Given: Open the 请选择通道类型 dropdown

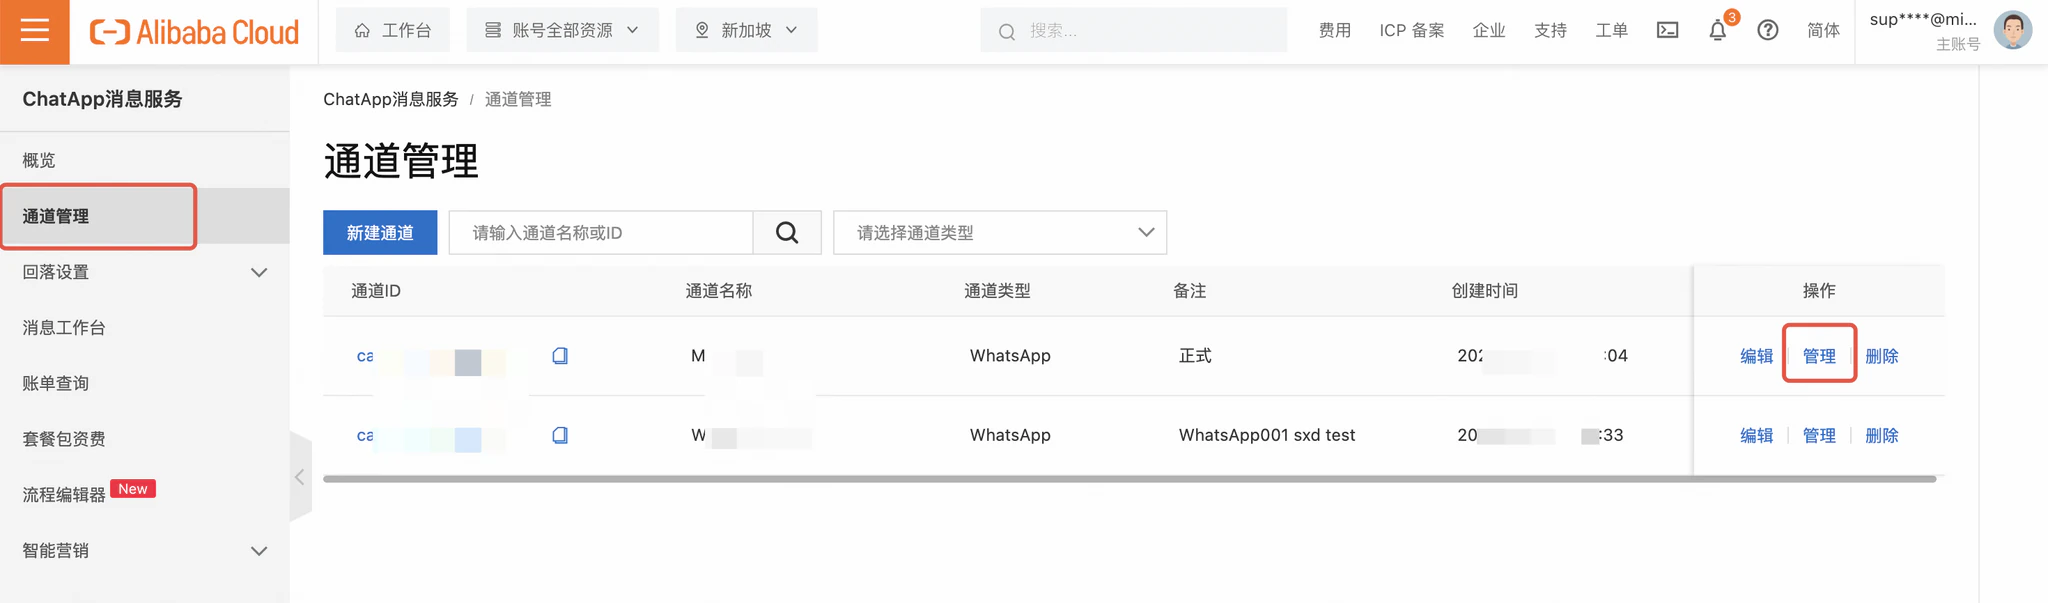Looking at the screenshot, I should pos(1000,232).
